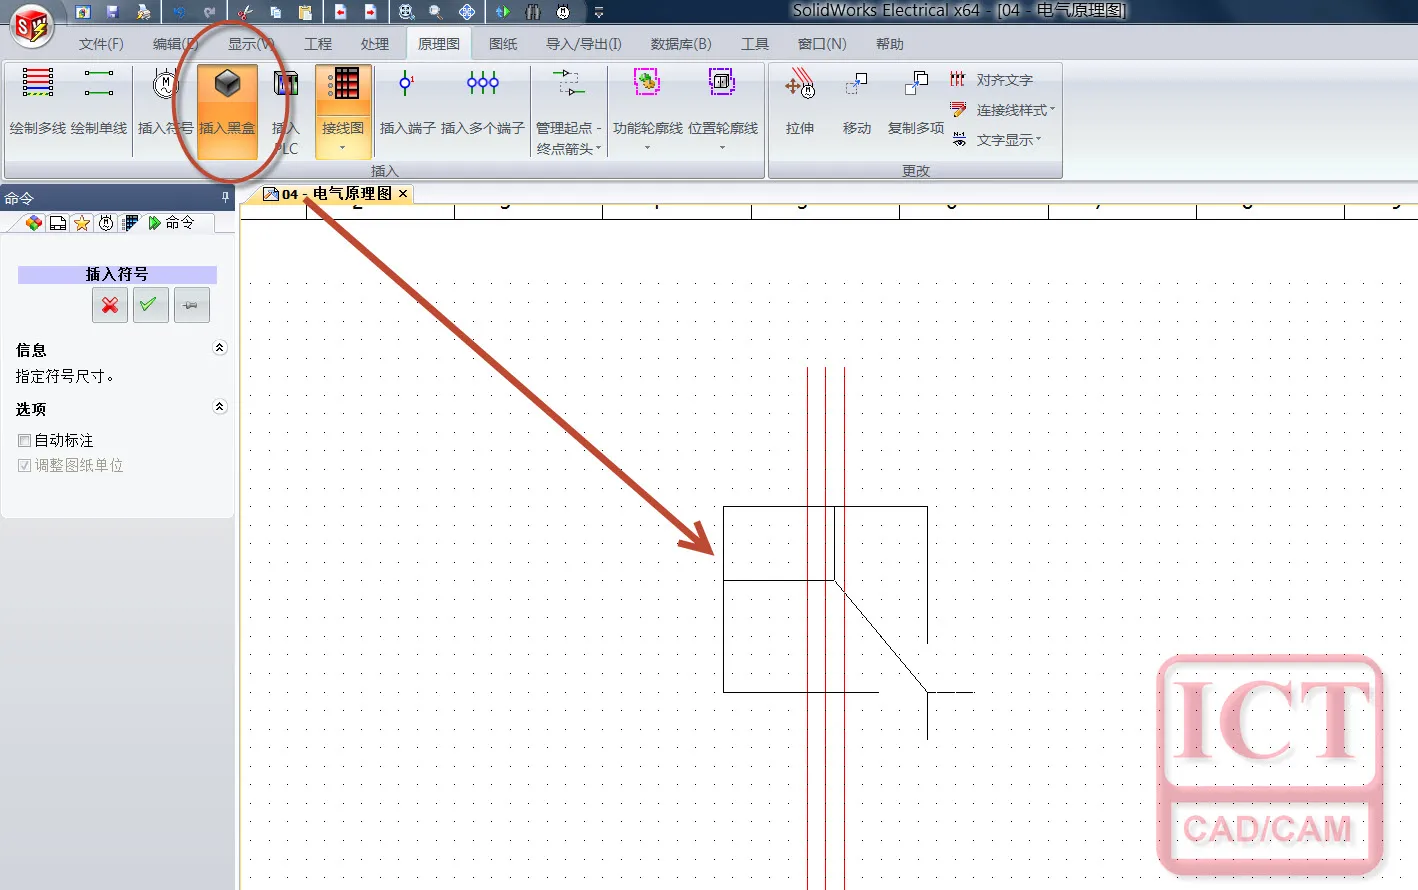Collapse the 信息 section
The width and height of the screenshot is (1418, 890).
(220, 348)
